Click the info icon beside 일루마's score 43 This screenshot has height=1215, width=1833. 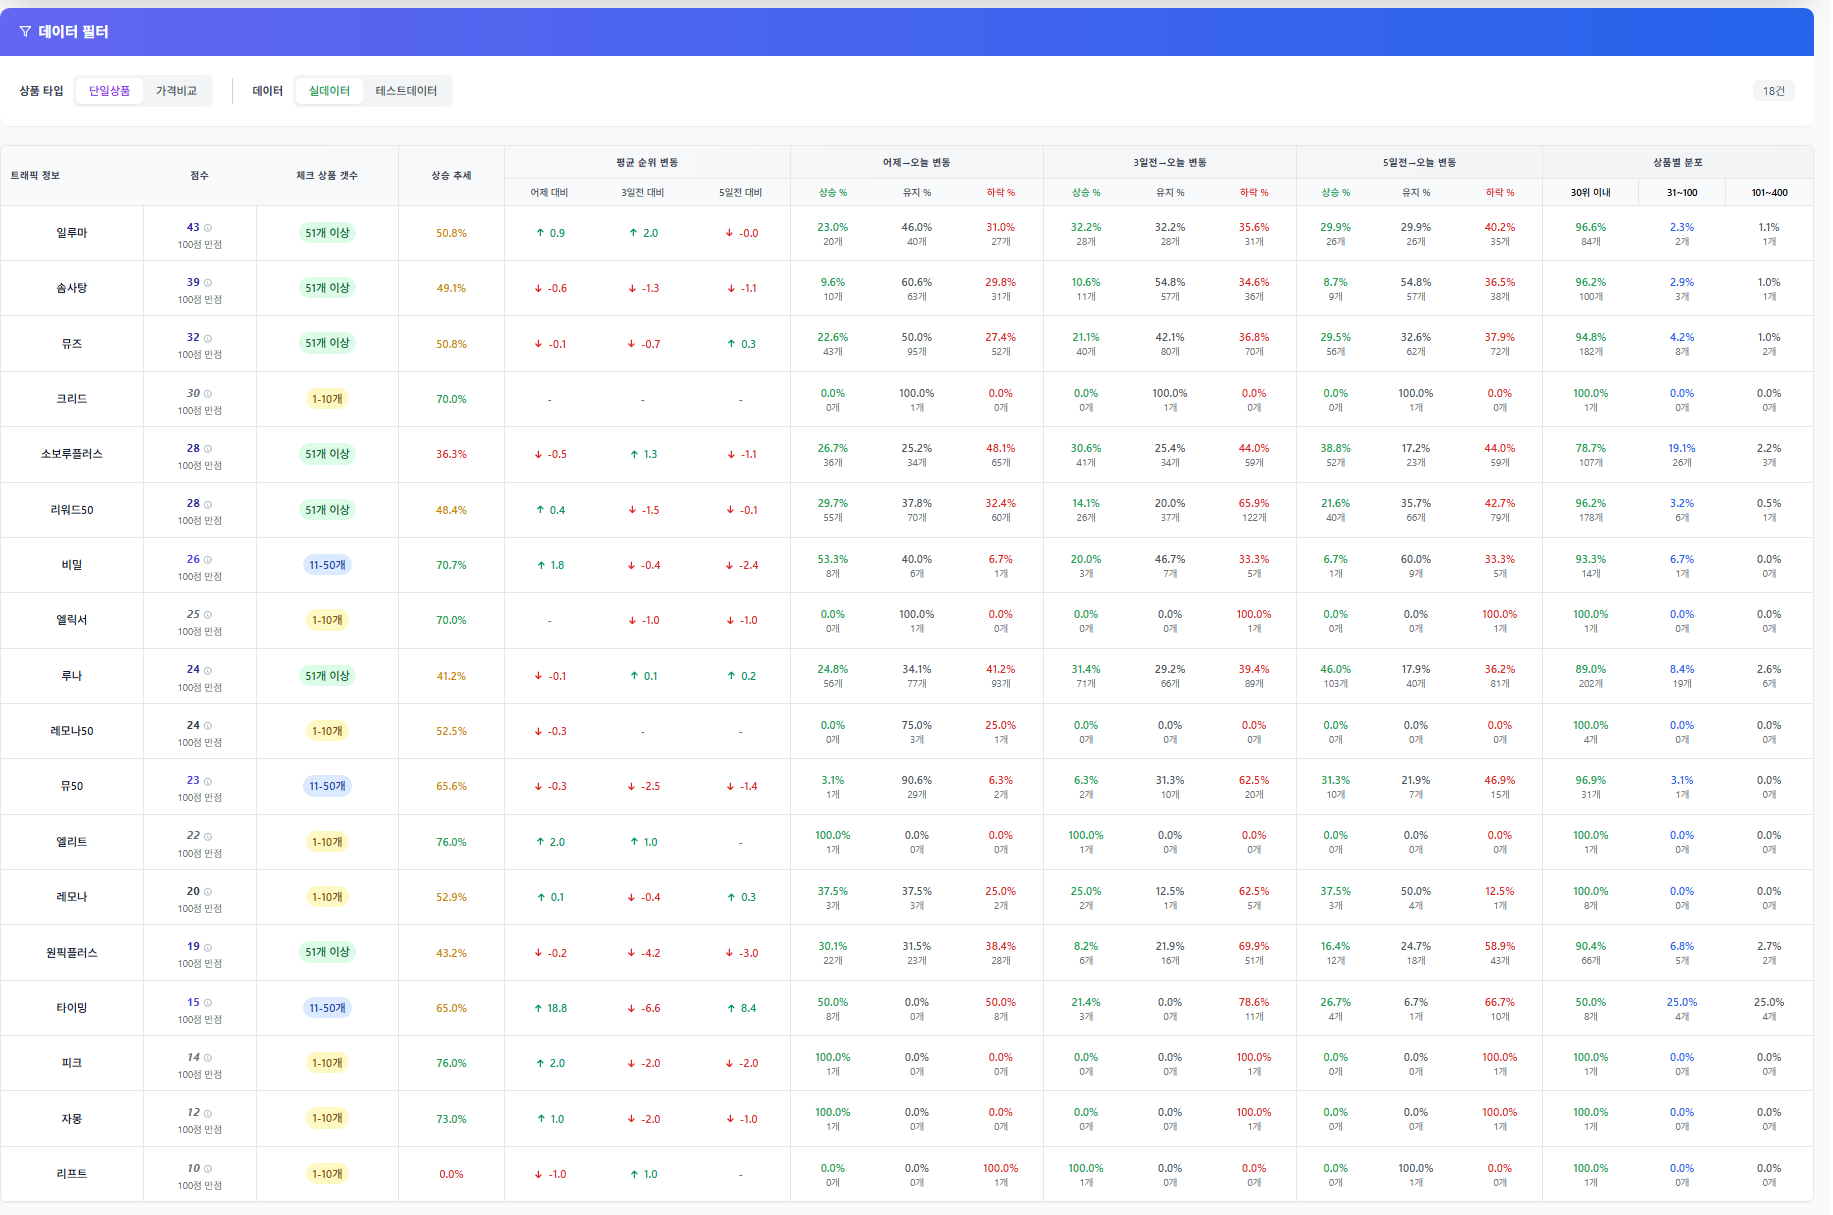[208, 228]
